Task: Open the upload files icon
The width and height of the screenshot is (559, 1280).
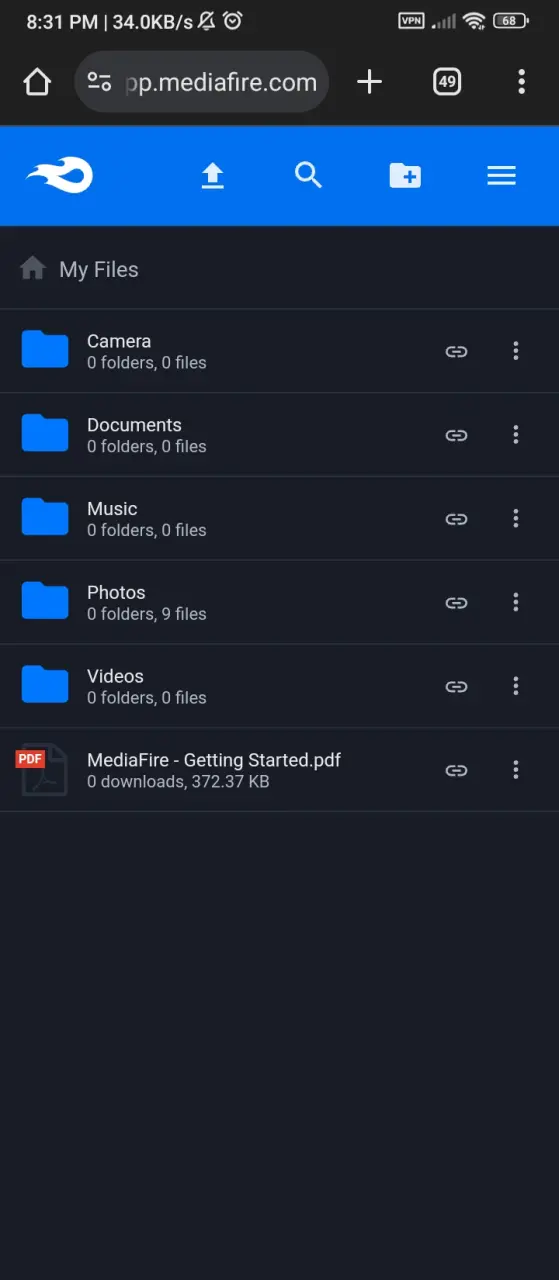Action: tap(212, 176)
